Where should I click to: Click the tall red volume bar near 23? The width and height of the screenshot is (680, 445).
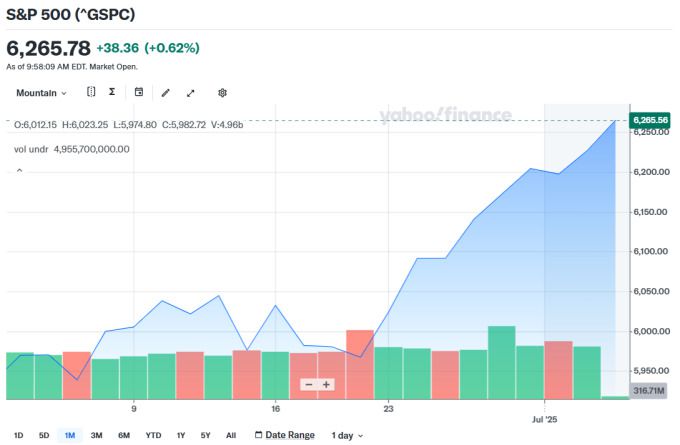pyautogui.click(x=359, y=365)
